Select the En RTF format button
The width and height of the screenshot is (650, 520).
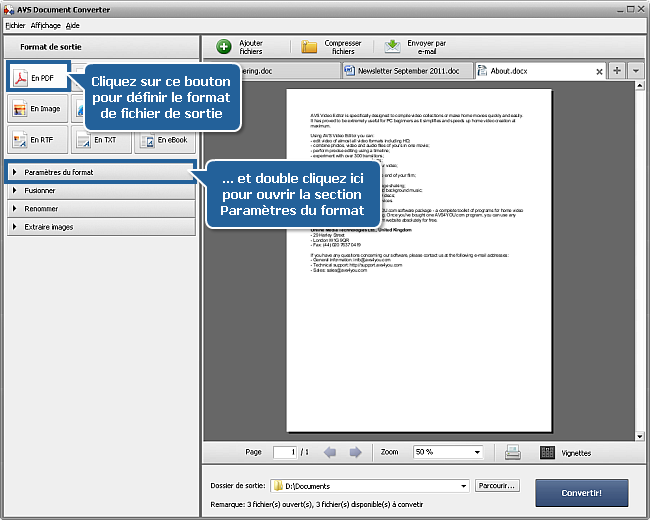(x=36, y=140)
